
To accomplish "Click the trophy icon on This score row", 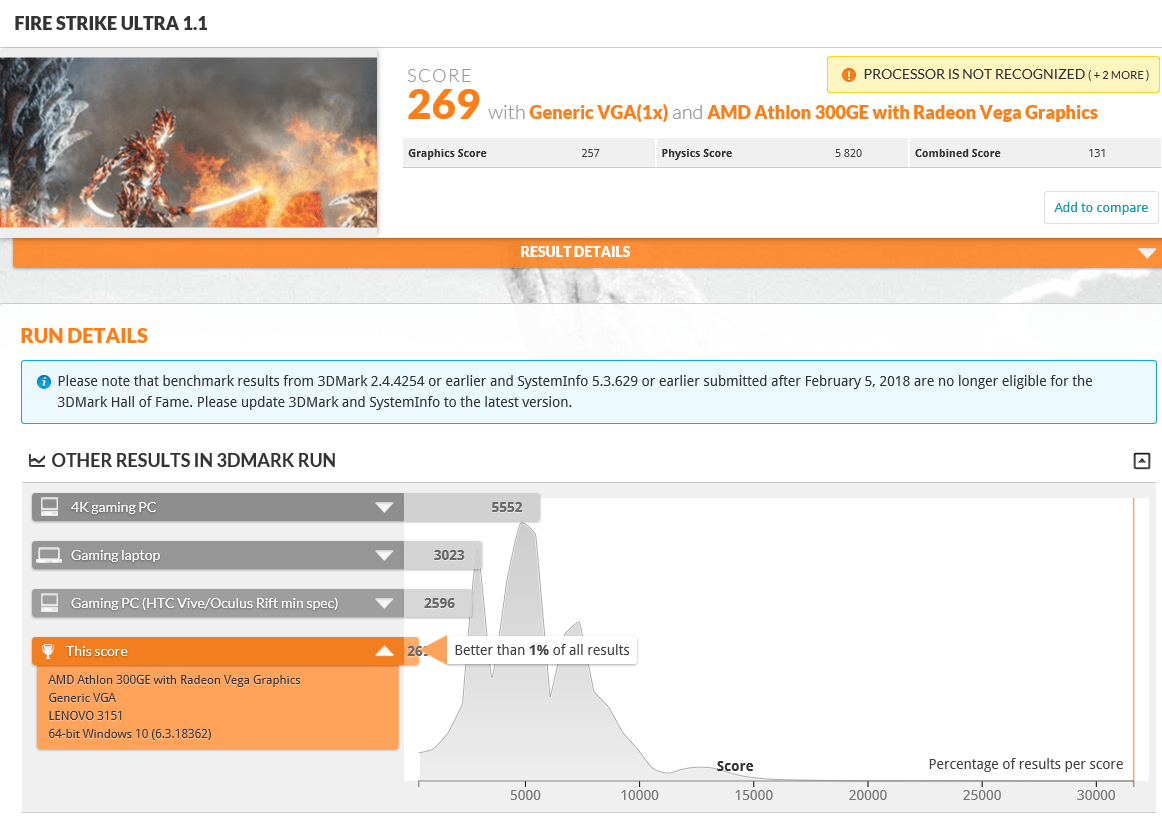I will [48, 651].
